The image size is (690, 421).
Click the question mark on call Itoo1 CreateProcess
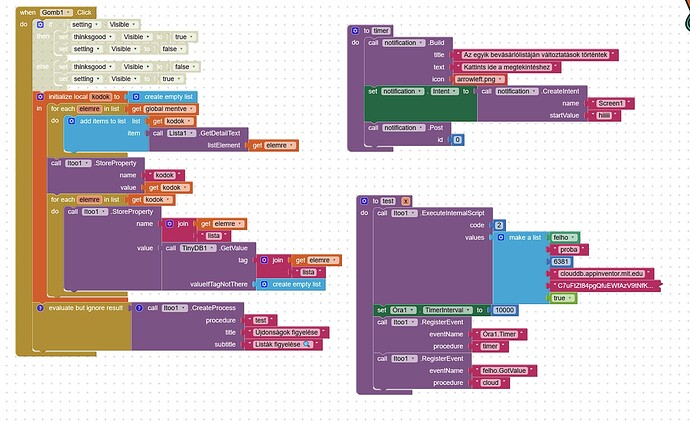139,308
